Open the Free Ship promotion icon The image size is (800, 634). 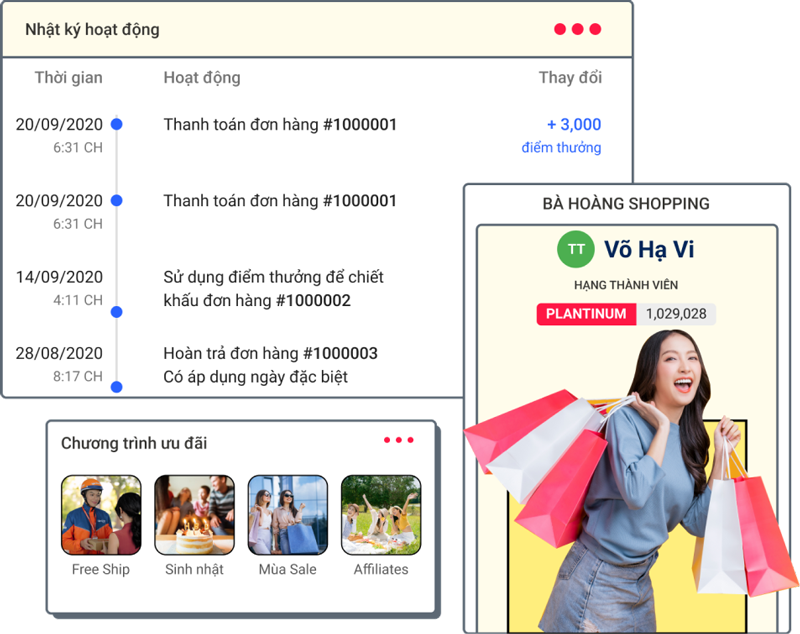click(x=101, y=515)
